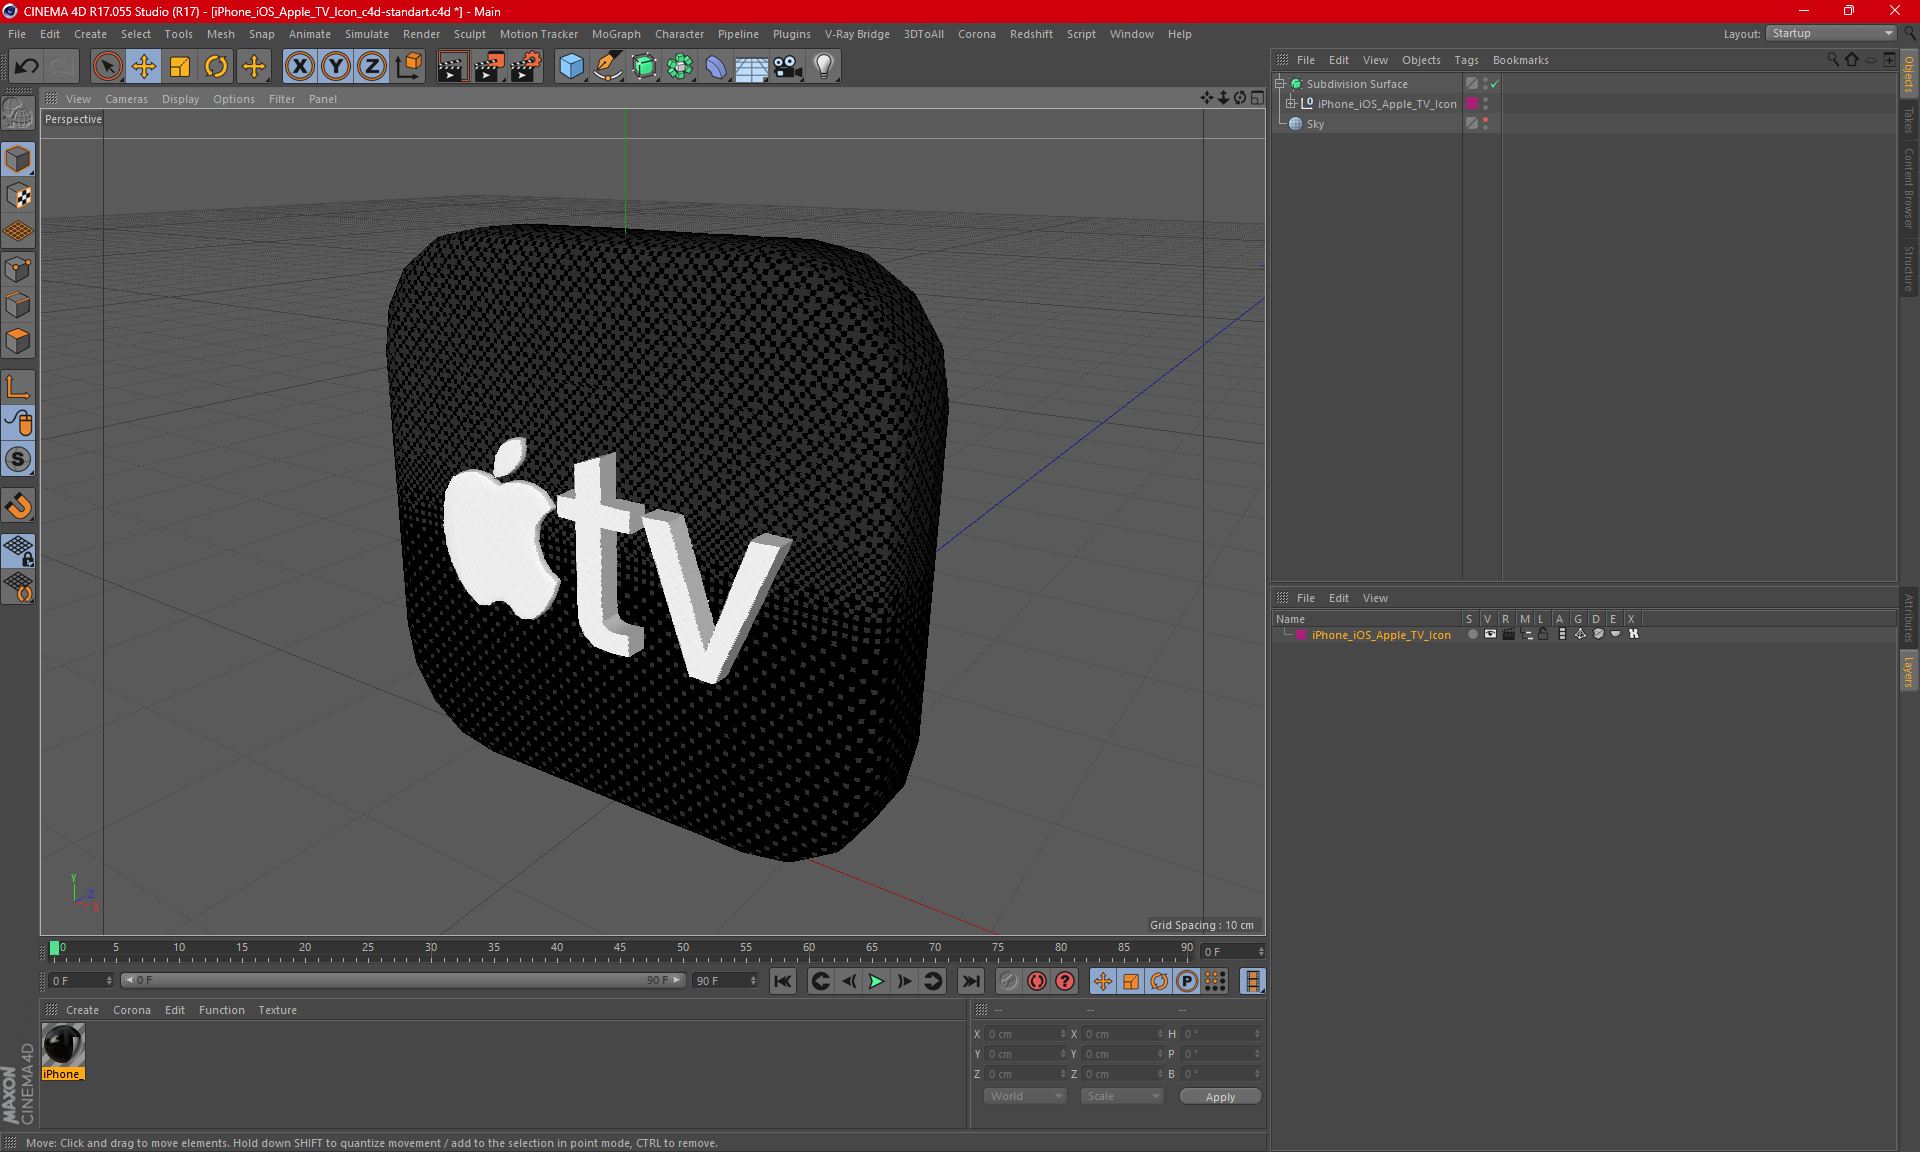This screenshot has width=1920, height=1152.
Task: Activate the Rotate tool in top toolbar
Action: (x=216, y=66)
